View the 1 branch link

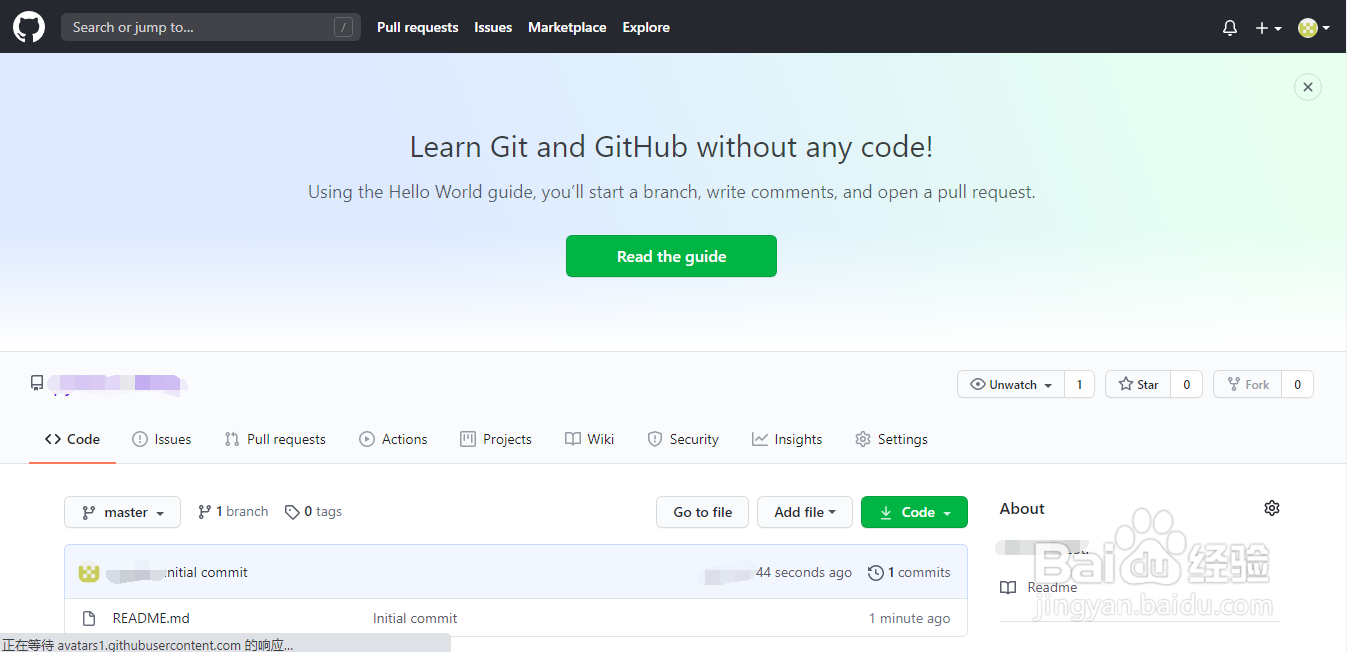pyautogui.click(x=233, y=512)
